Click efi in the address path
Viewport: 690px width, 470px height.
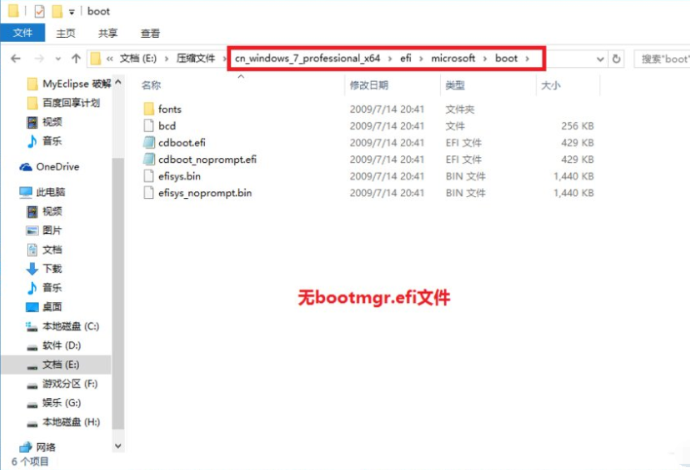coord(406,59)
